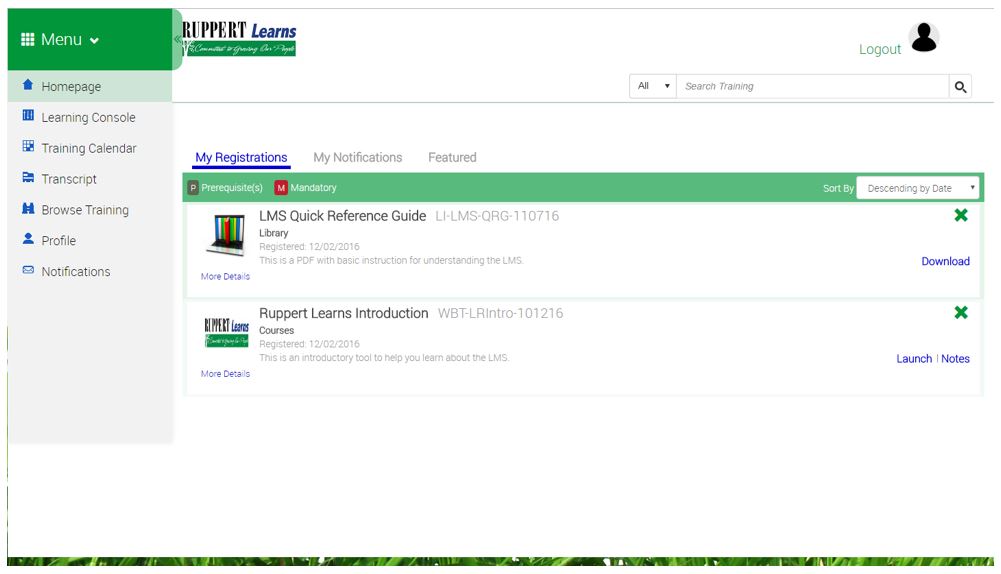Click Download for LMS Quick Reference Guide
This screenshot has height=574, width=1001.
tap(945, 261)
